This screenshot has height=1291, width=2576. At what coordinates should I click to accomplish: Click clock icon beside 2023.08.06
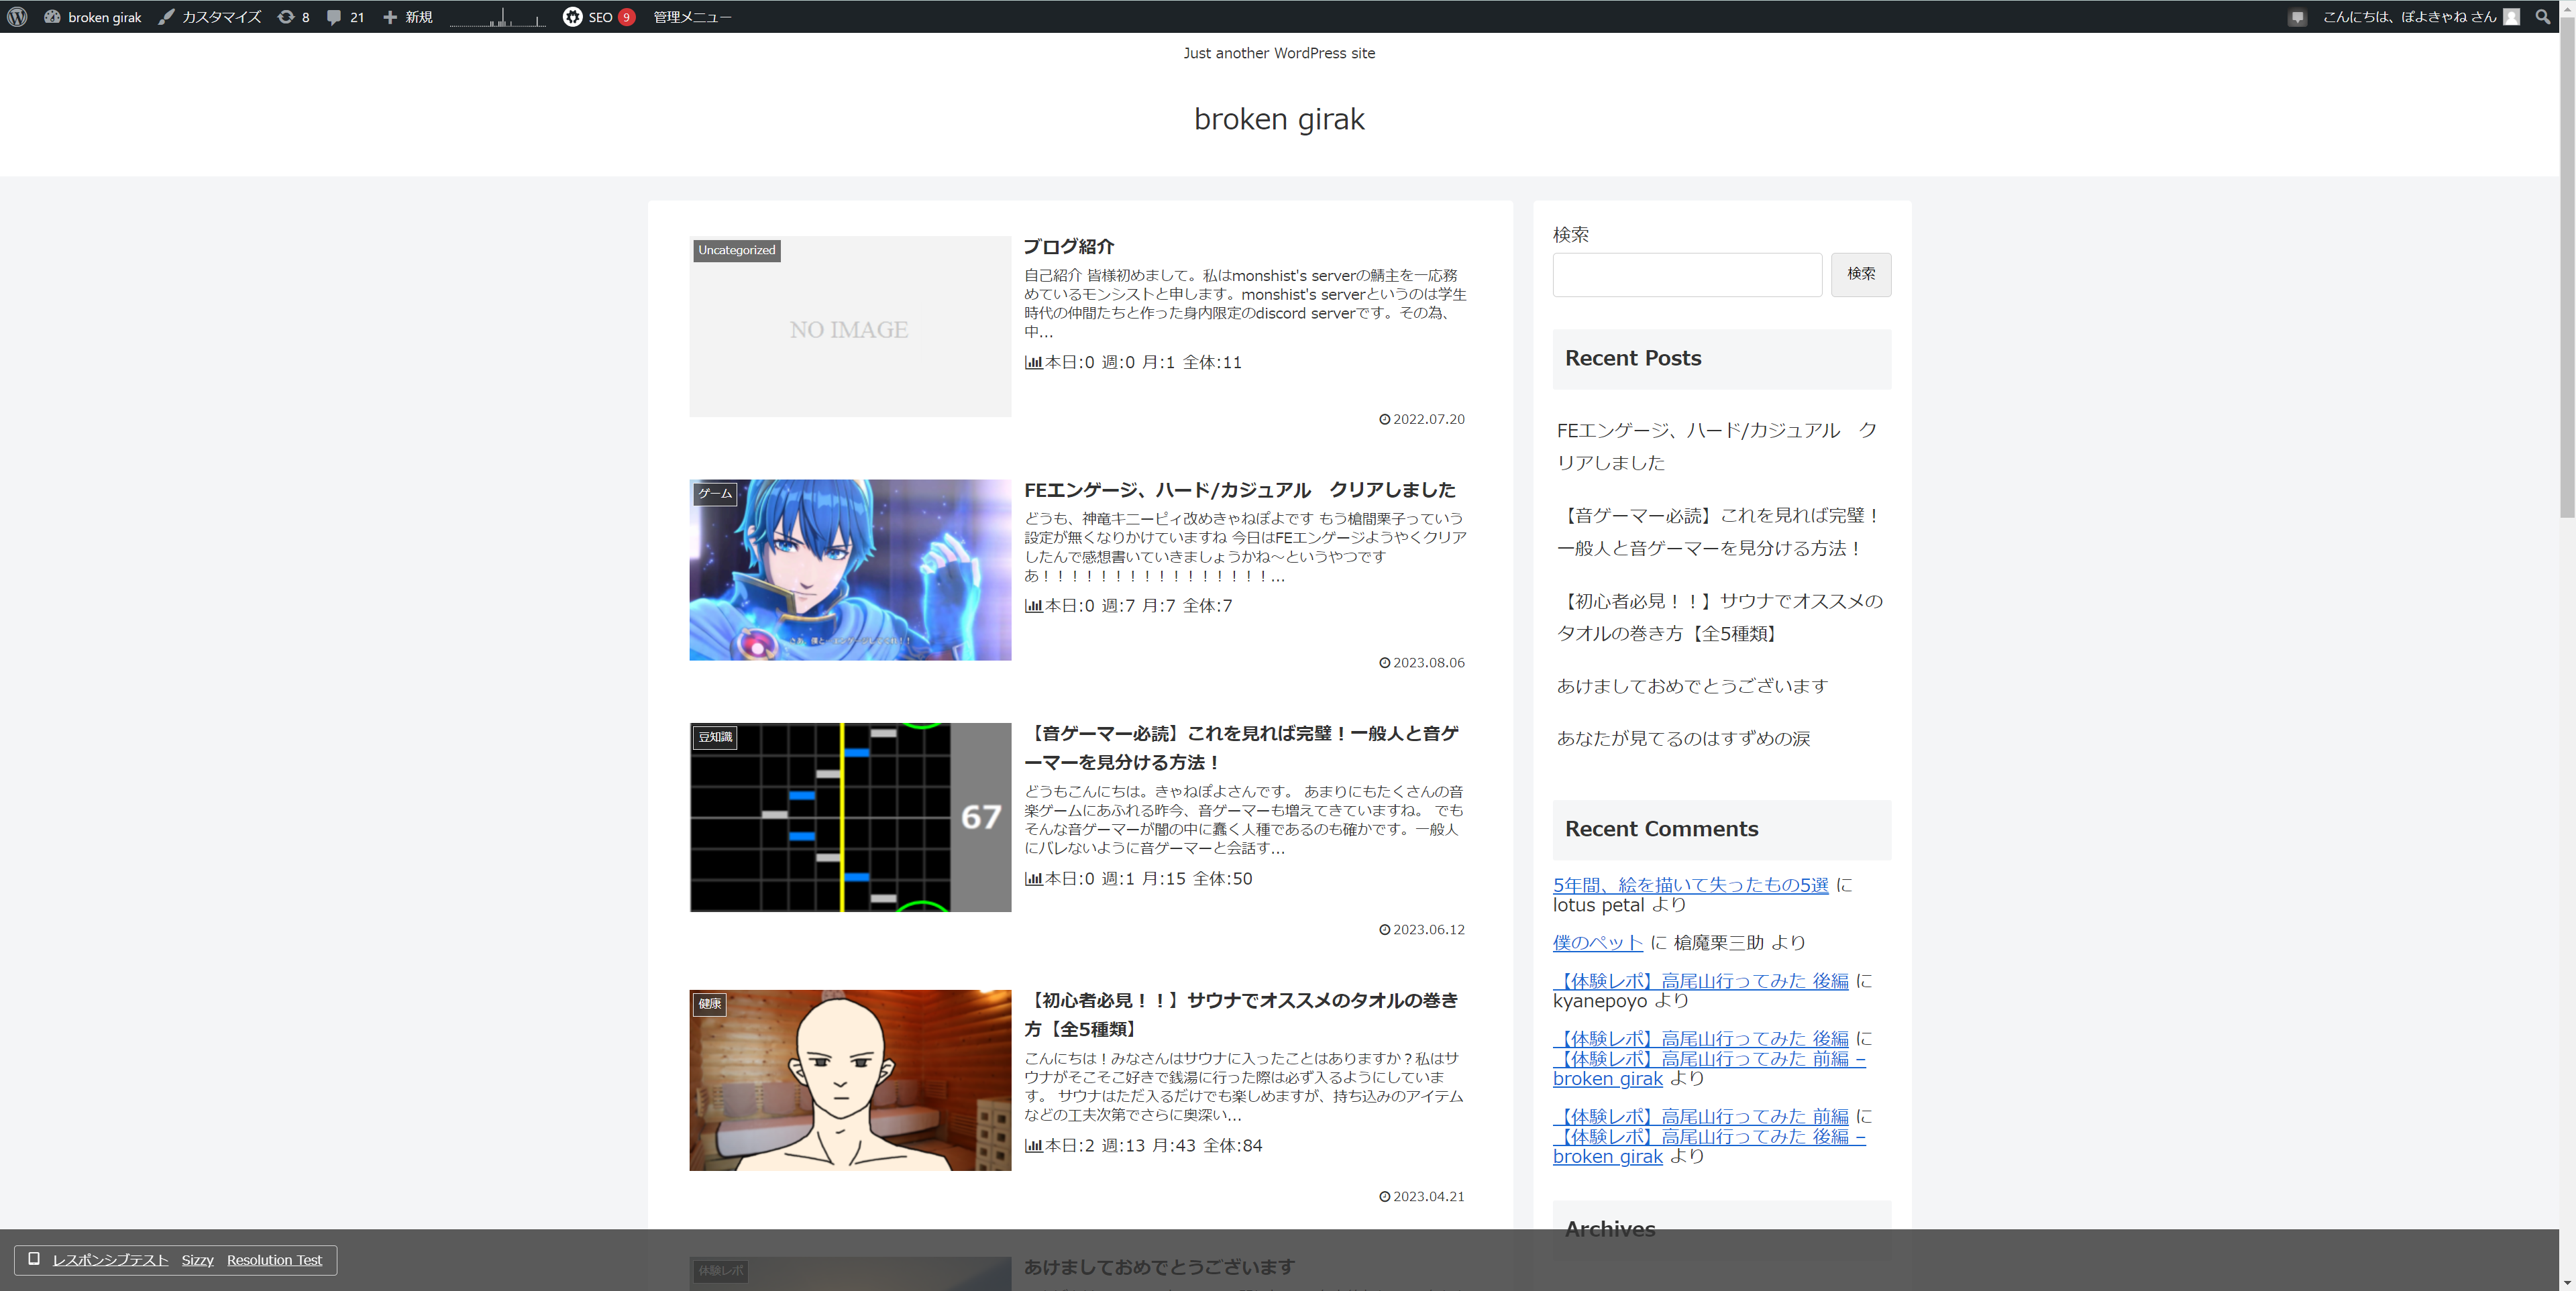pos(1384,663)
